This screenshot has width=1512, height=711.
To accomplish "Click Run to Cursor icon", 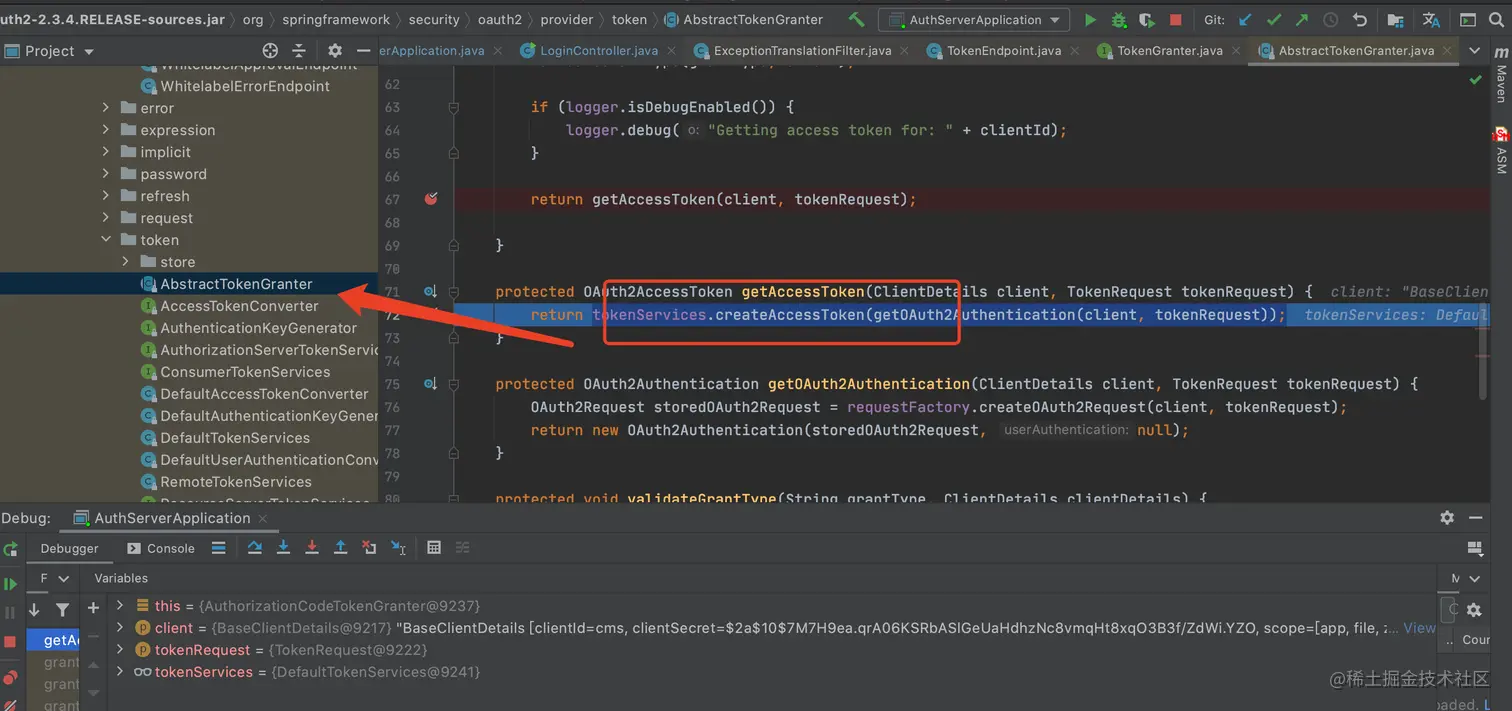I will coord(398,547).
